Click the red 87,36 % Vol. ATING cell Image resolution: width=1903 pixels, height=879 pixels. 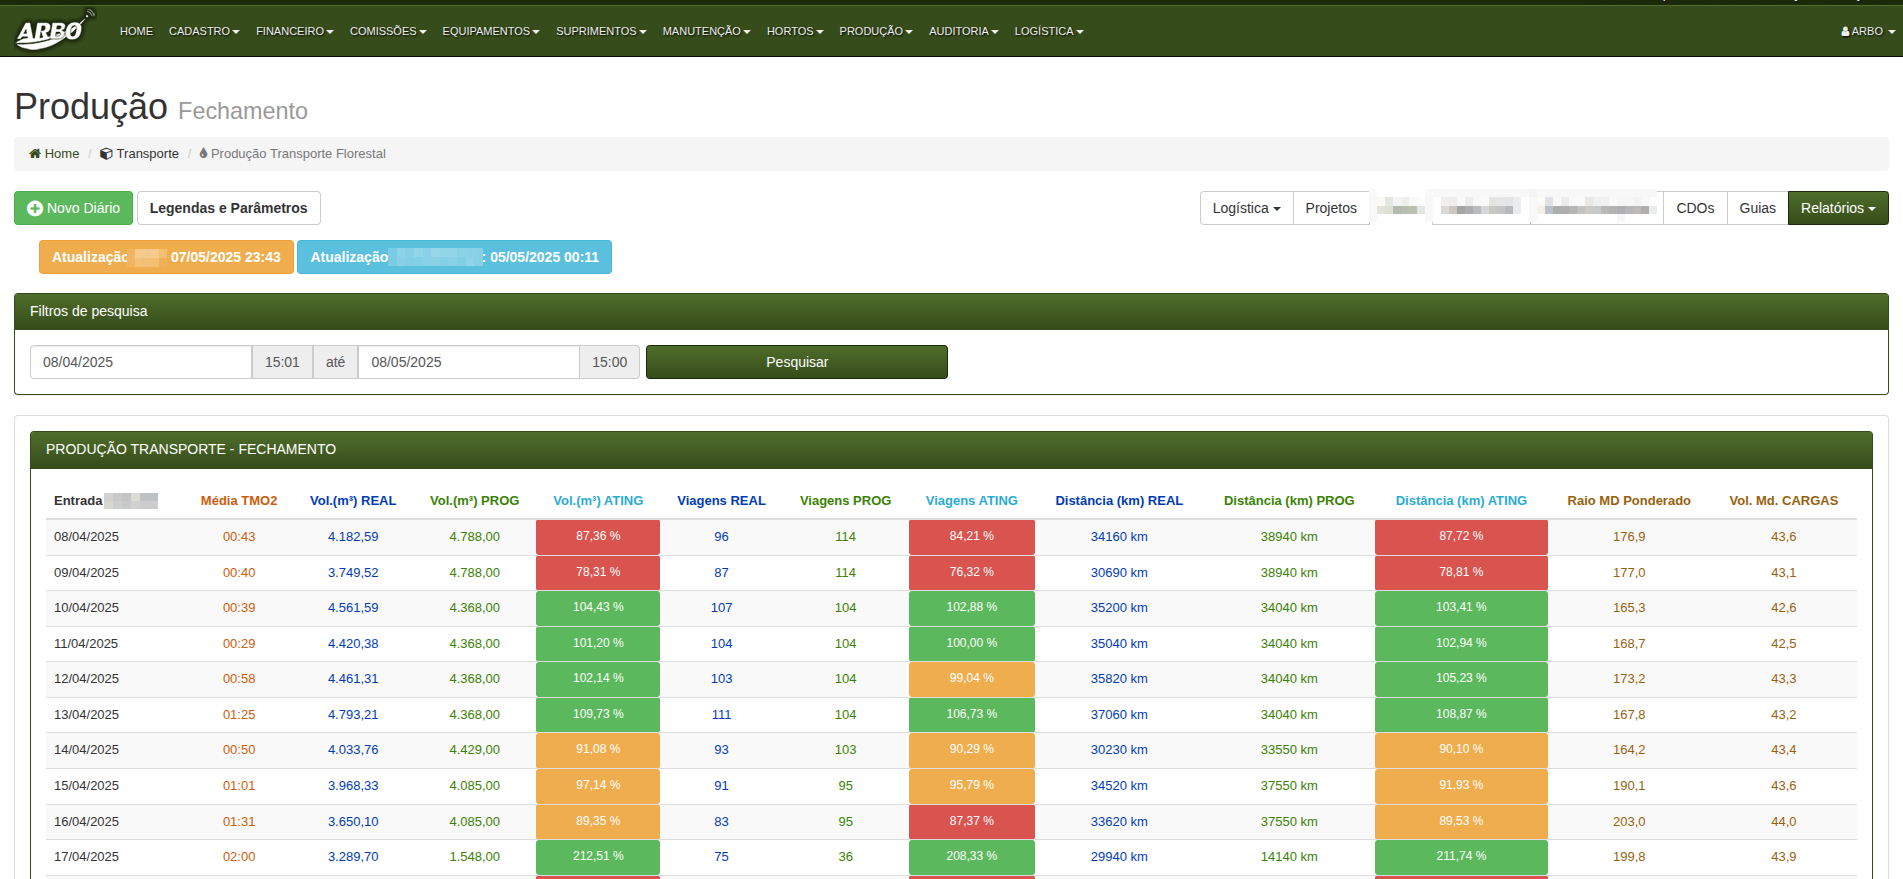[597, 537]
